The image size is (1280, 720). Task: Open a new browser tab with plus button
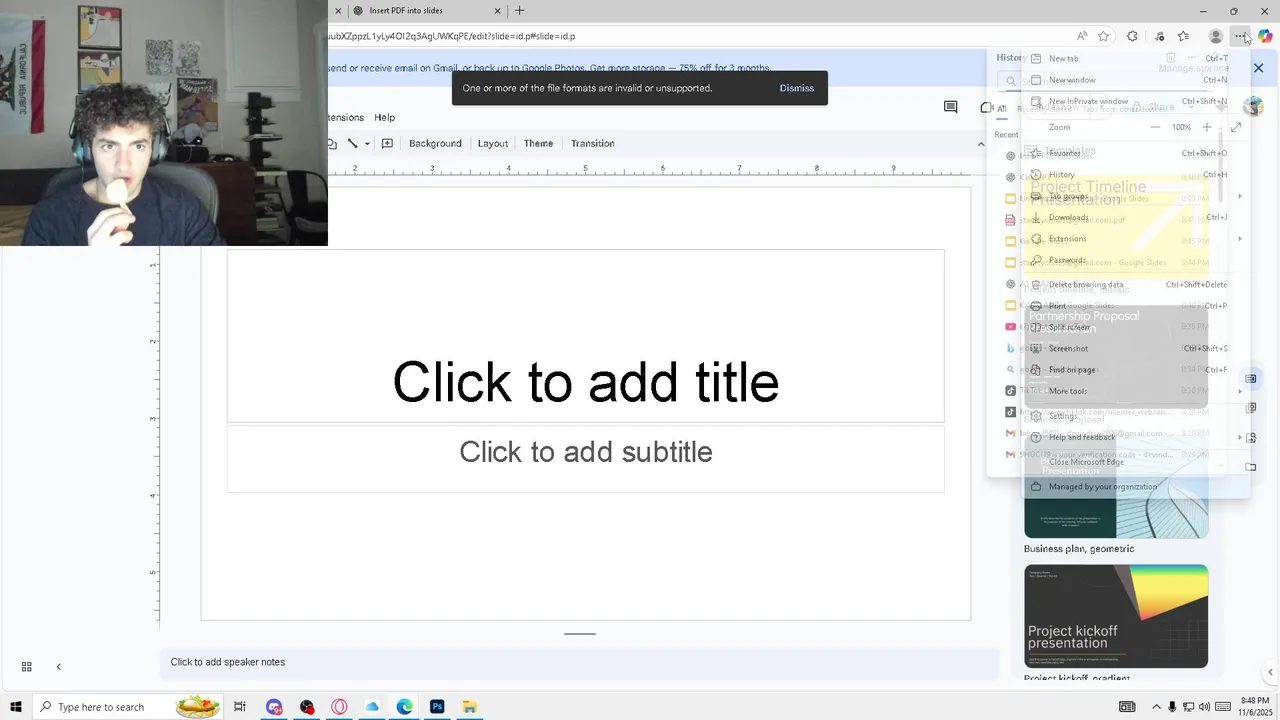tap(519, 11)
